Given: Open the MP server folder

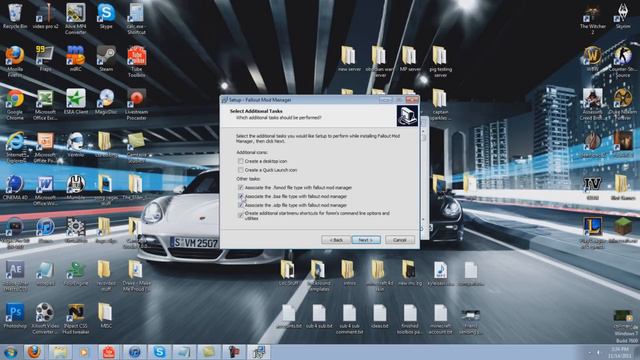Looking at the screenshot, I should click(409, 59).
